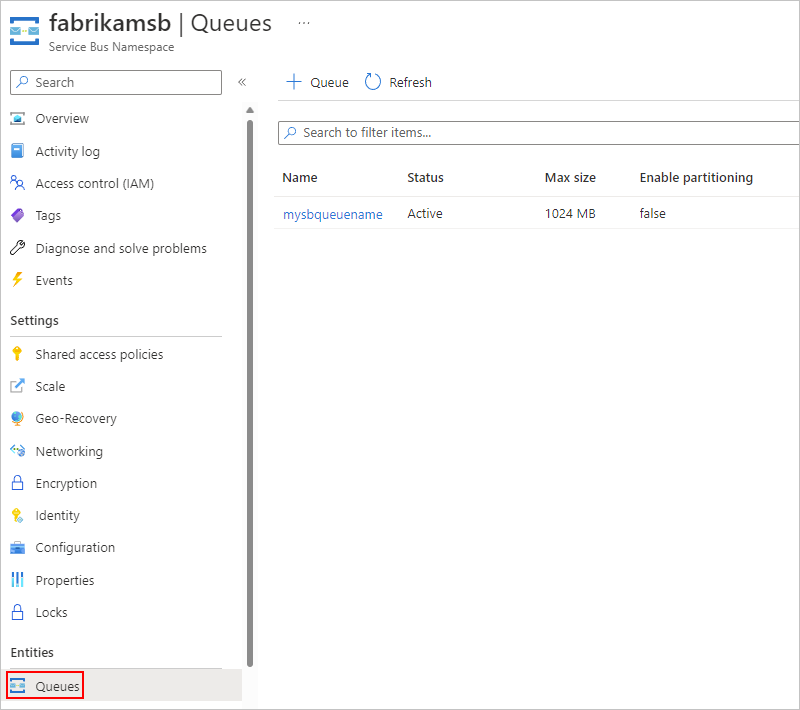Open the Tags section
This screenshot has height=710, width=800.
click(48, 216)
